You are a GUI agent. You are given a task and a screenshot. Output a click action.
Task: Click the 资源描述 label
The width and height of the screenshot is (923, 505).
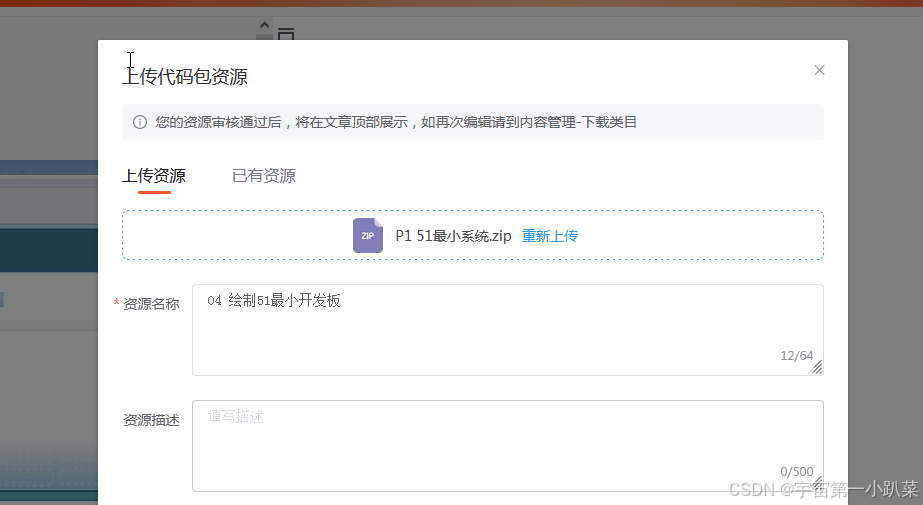click(151, 420)
